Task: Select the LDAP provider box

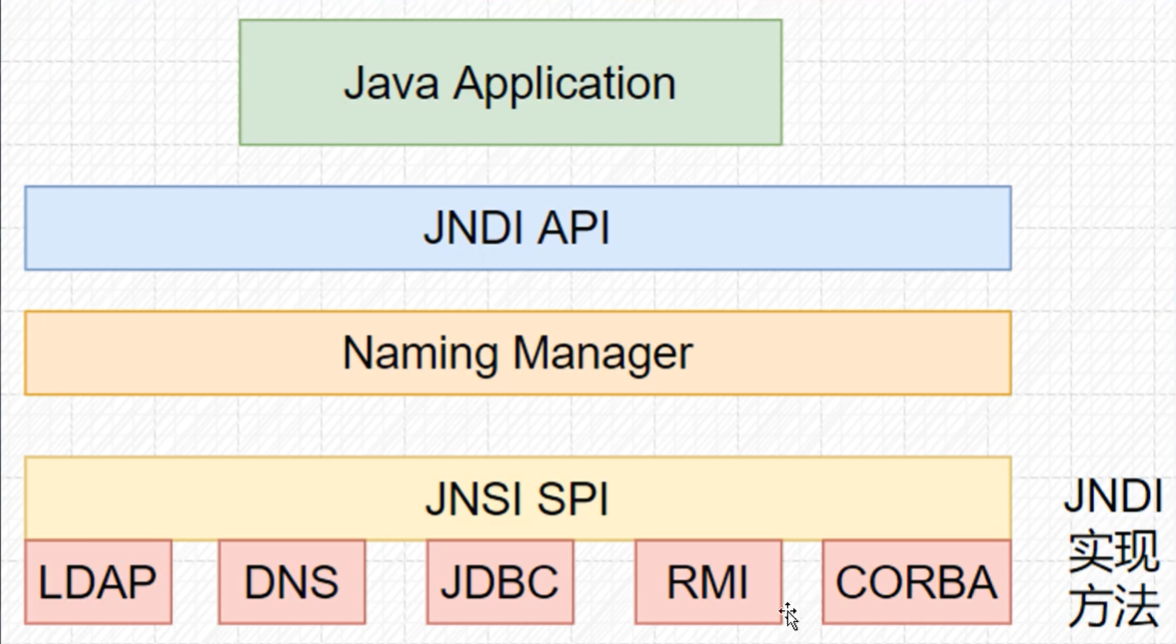Action: [98, 582]
